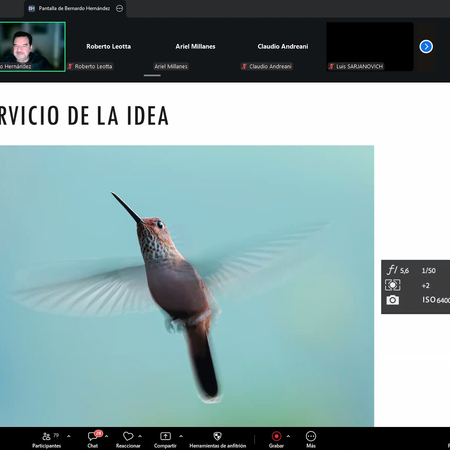Expand the Participantes options arrow
The height and width of the screenshot is (450, 450).
(69, 436)
